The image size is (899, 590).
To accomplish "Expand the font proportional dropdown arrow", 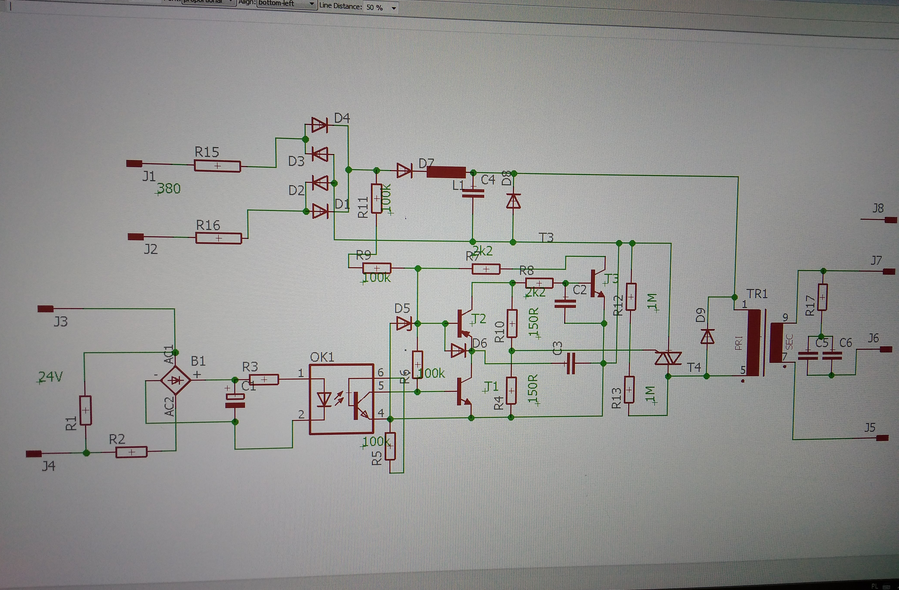I will [232, 2].
